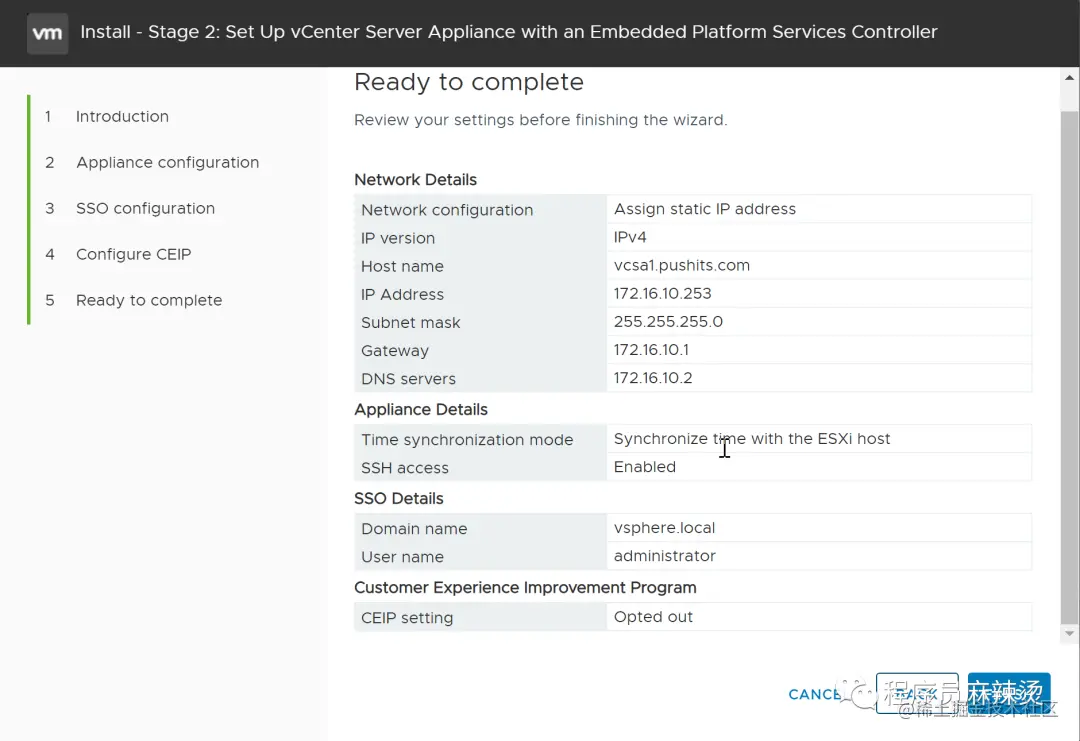
Task: Click the vertical scrollbar thumb
Action: [x=1069, y=365]
